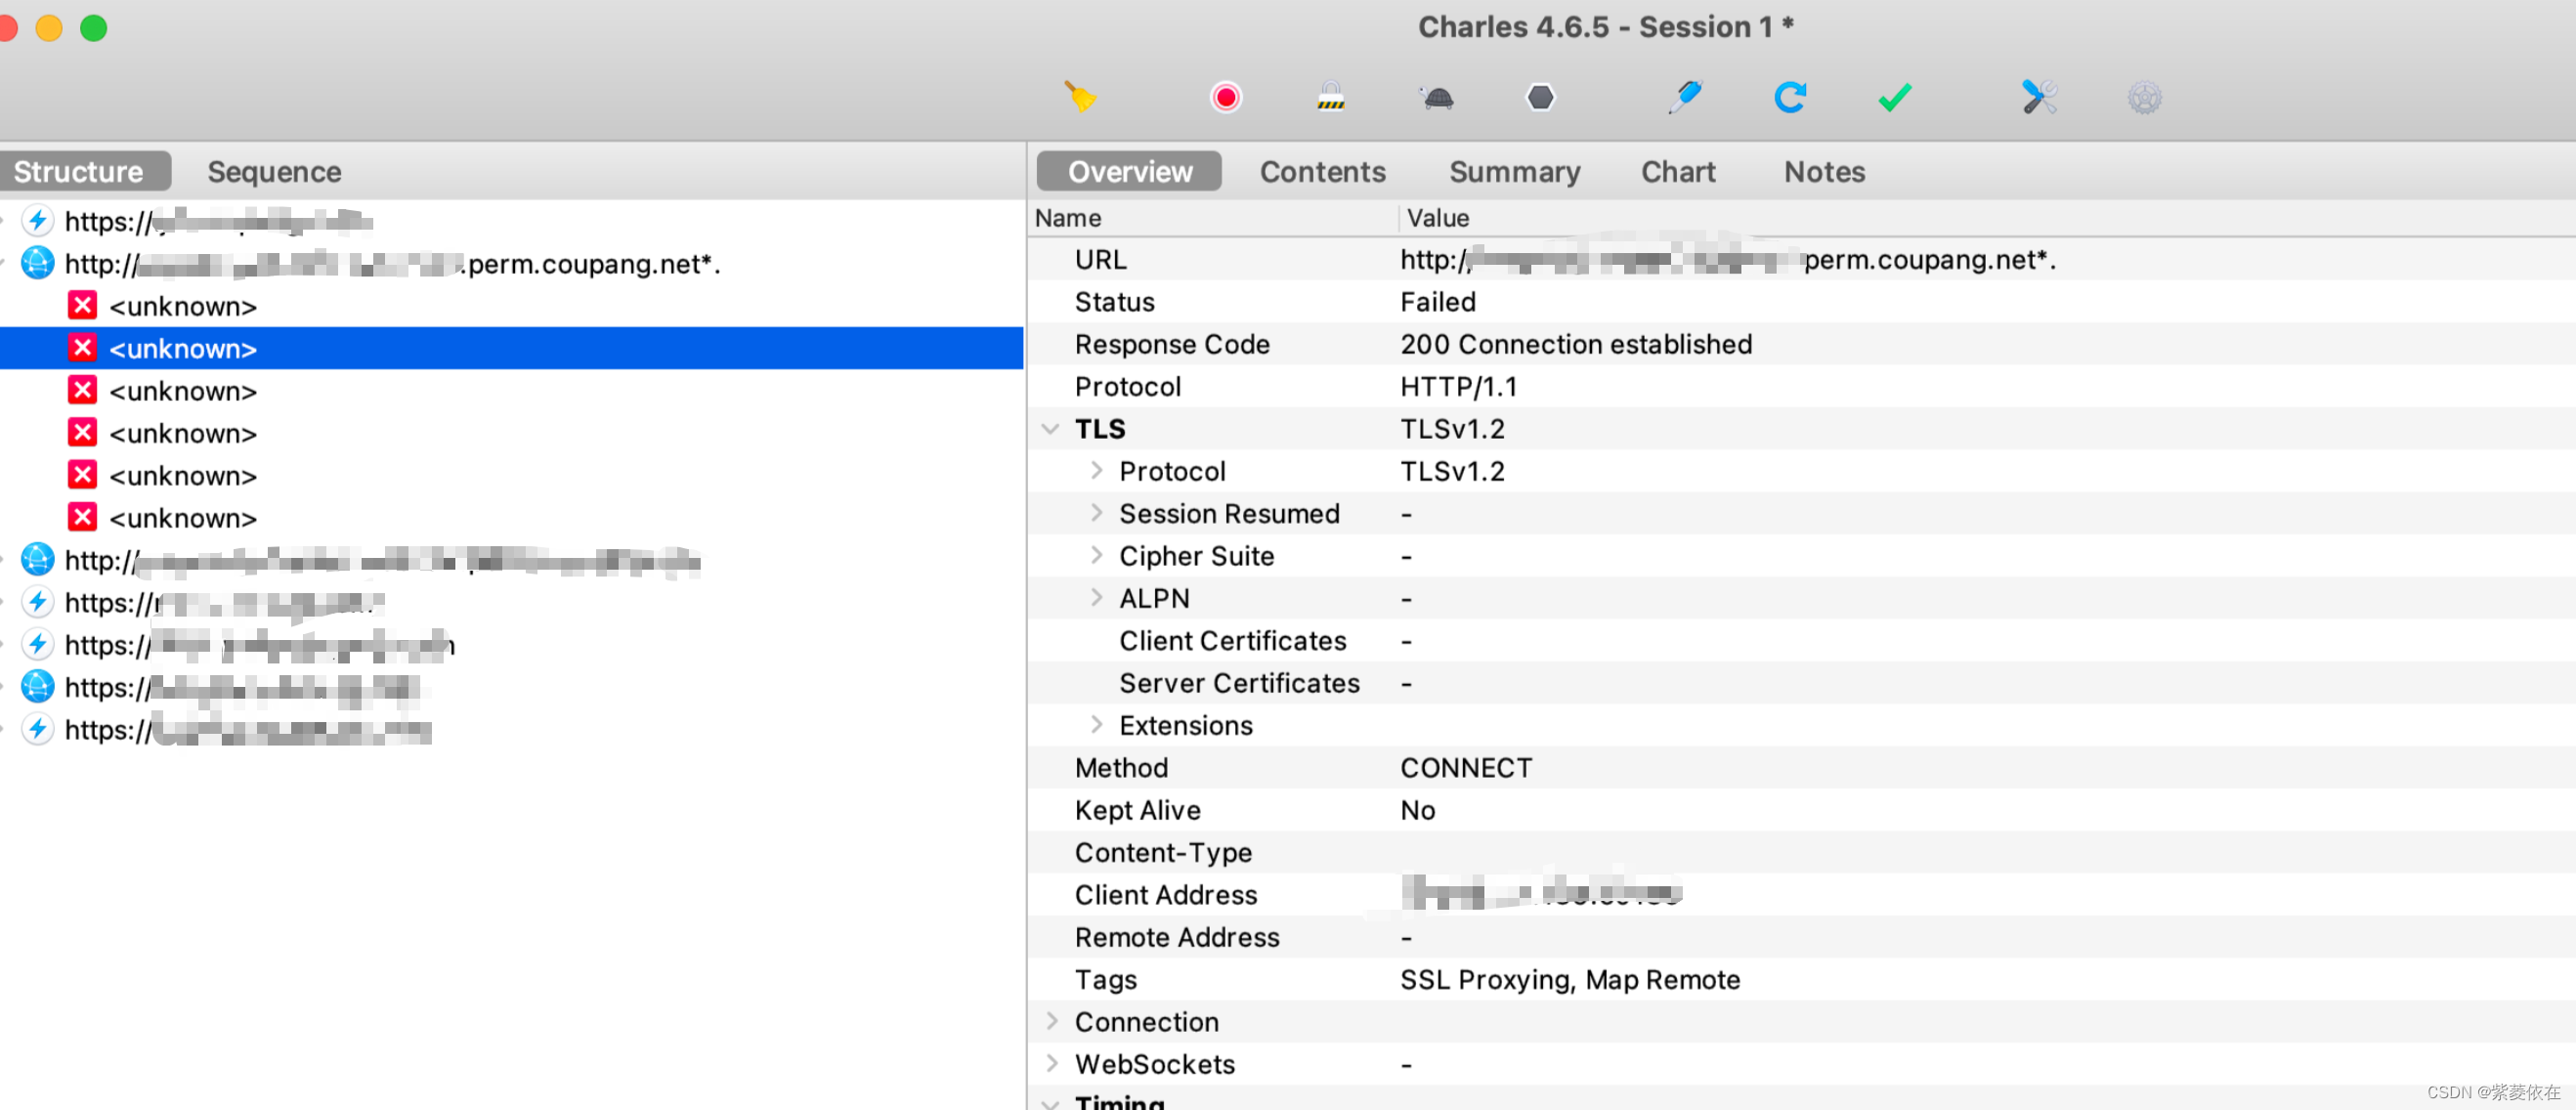
Task: Expand the Connection section
Action: tap(1051, 1021)
